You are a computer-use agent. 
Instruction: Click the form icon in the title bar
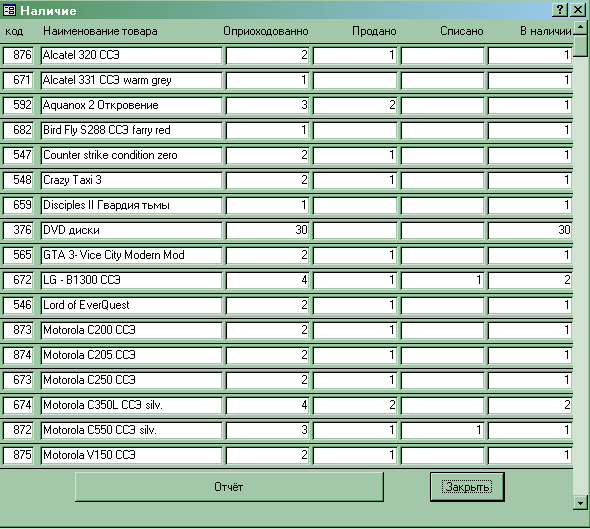(9, 10)
